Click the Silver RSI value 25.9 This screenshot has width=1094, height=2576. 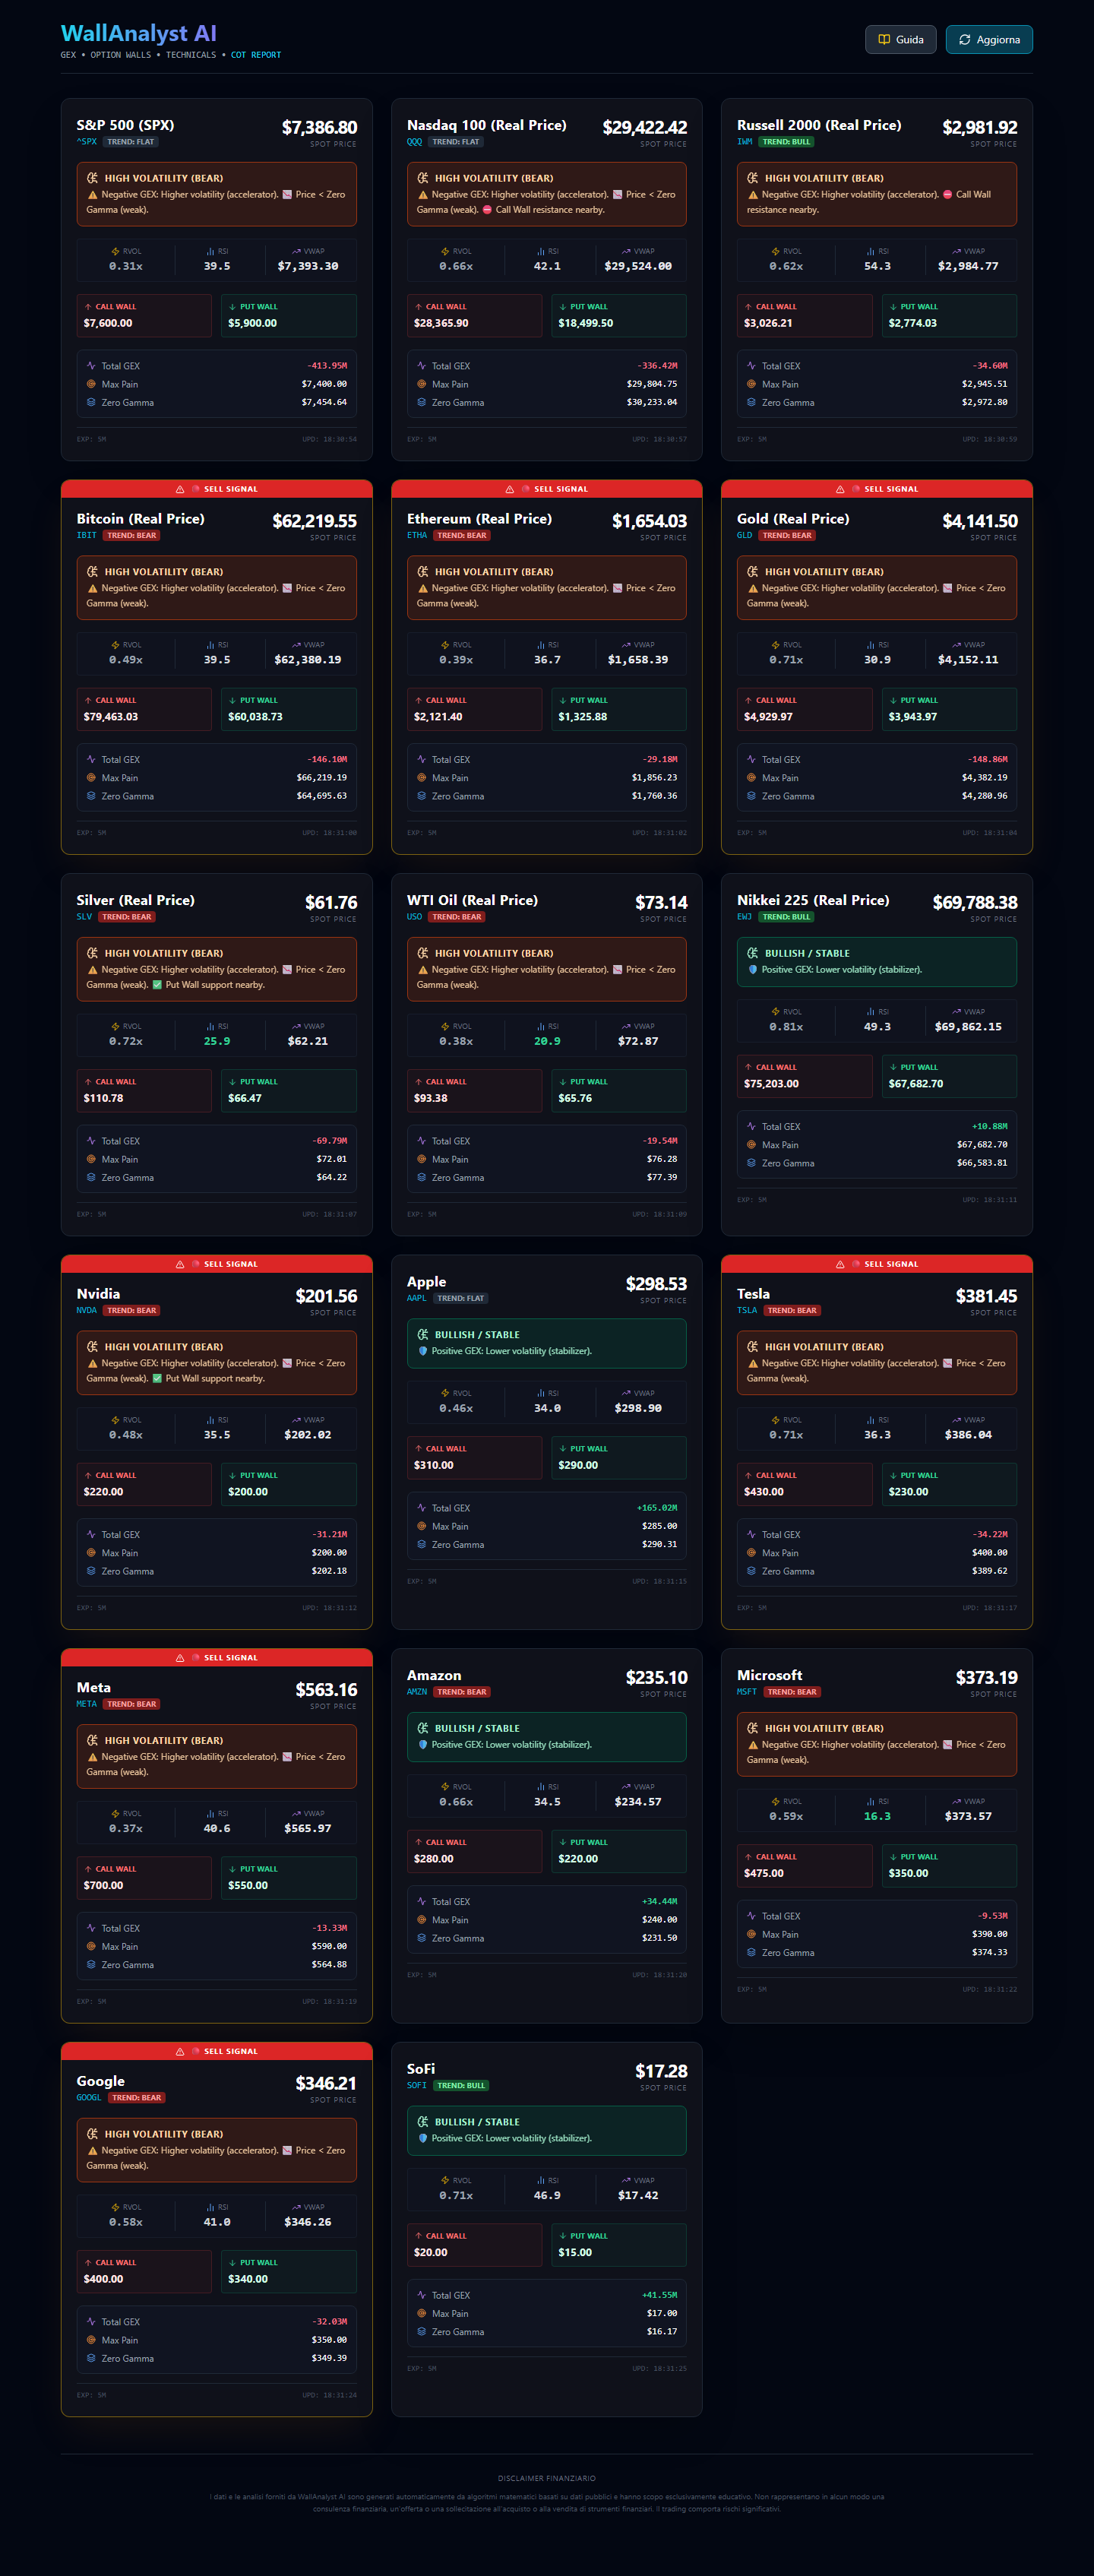click(217, 1041)
